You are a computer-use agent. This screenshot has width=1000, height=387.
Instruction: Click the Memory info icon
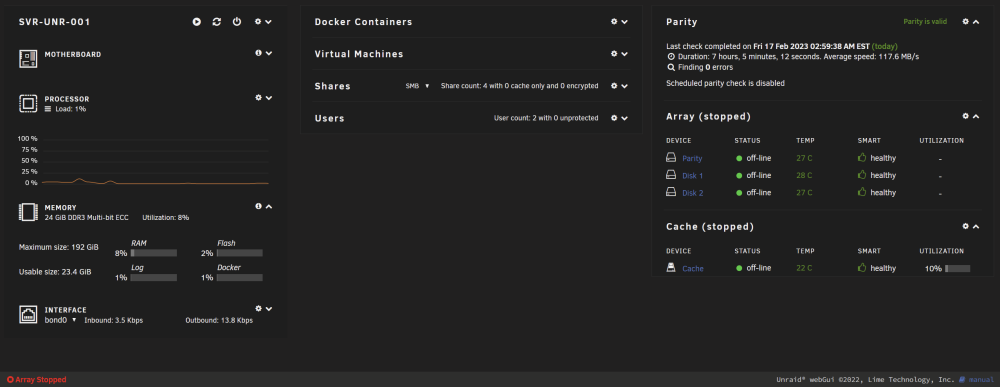coord(258,206)
